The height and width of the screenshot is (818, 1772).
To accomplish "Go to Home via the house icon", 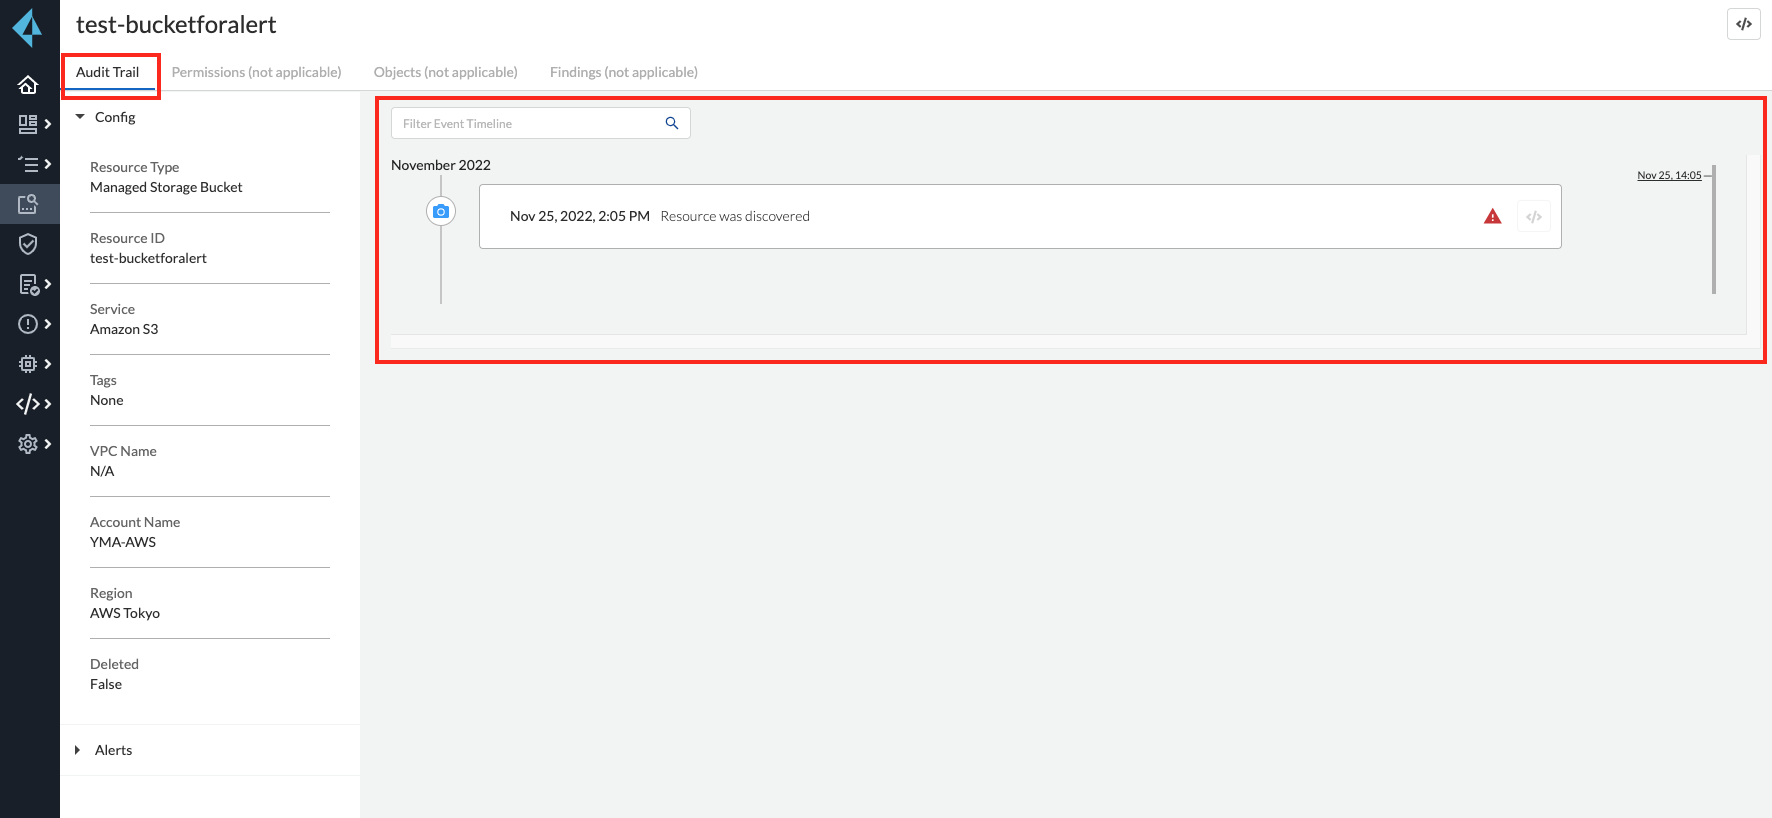I will coord(28,85).
